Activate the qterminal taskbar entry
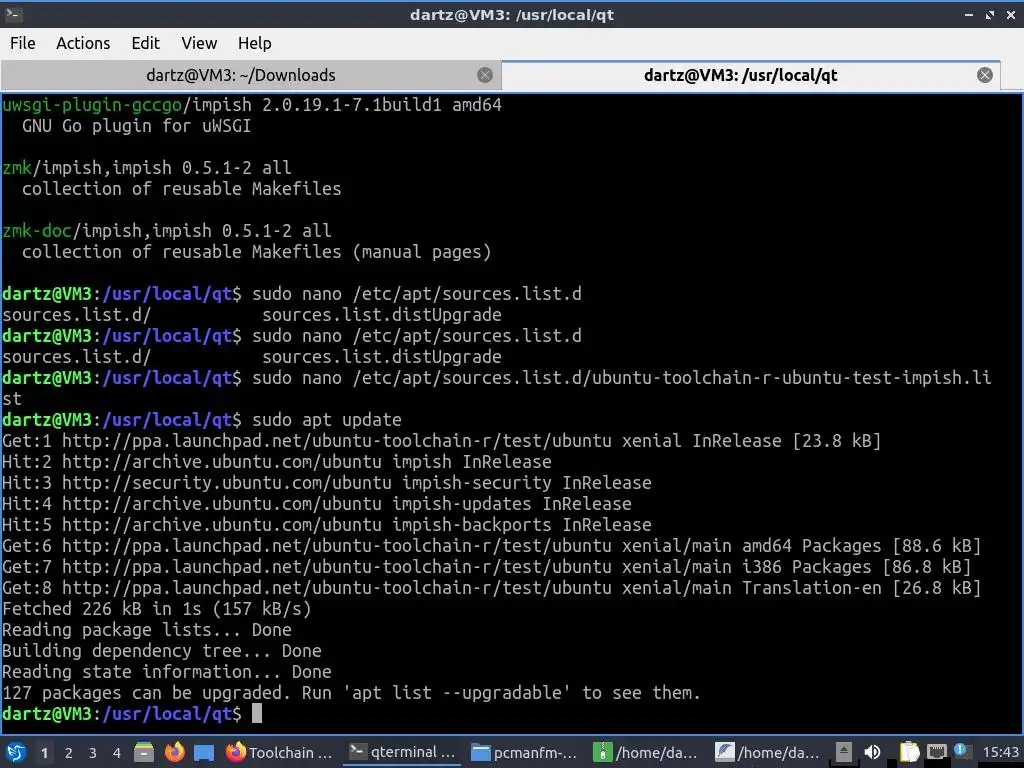The height and width of the screenshot is (768, 1024). click(x=401, y=752)
